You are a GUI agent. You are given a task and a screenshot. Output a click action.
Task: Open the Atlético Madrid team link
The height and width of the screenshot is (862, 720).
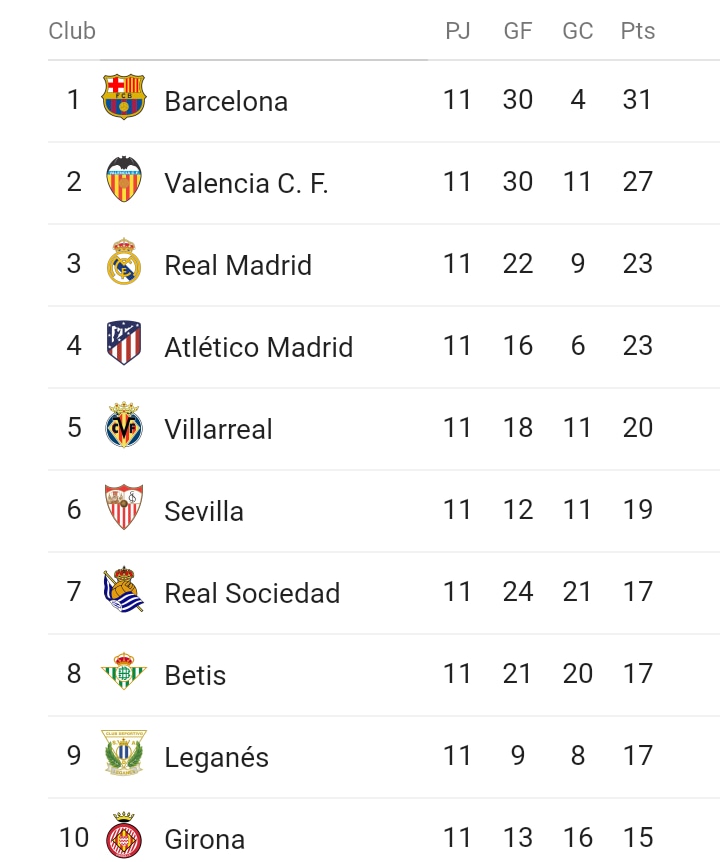tap(258, 347)
